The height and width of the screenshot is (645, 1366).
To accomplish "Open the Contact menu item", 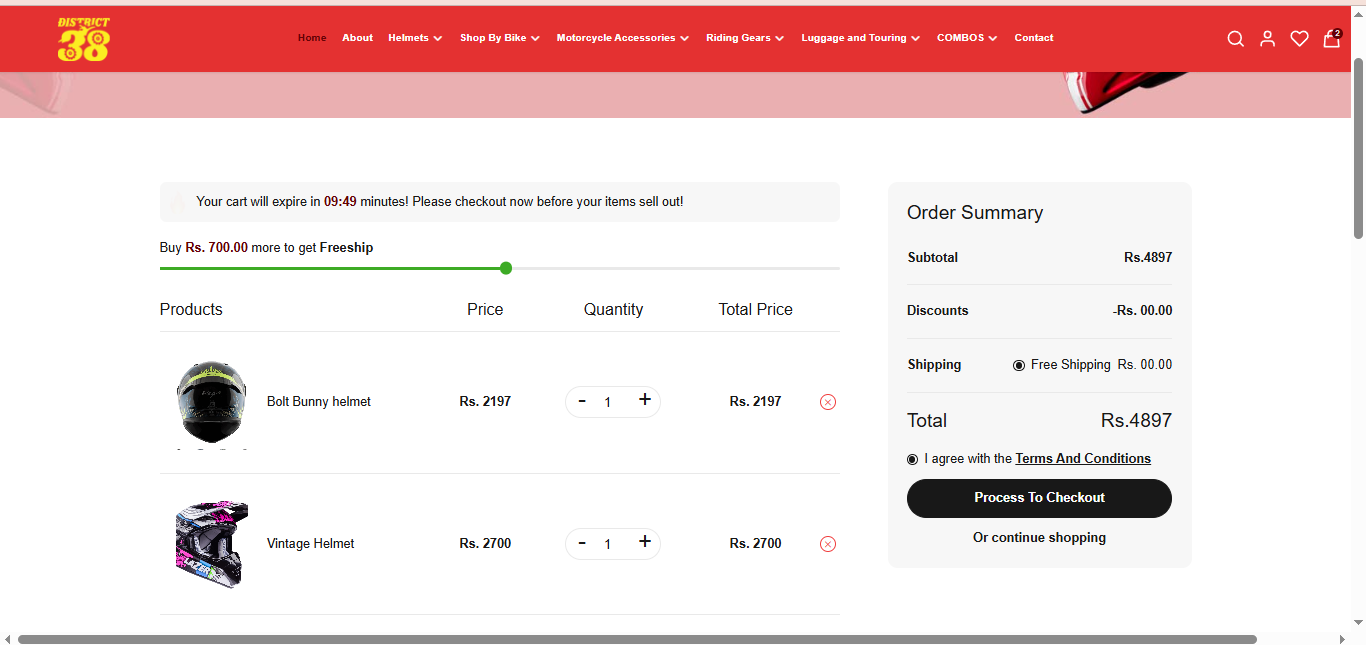I will [x=1033, y=38].
